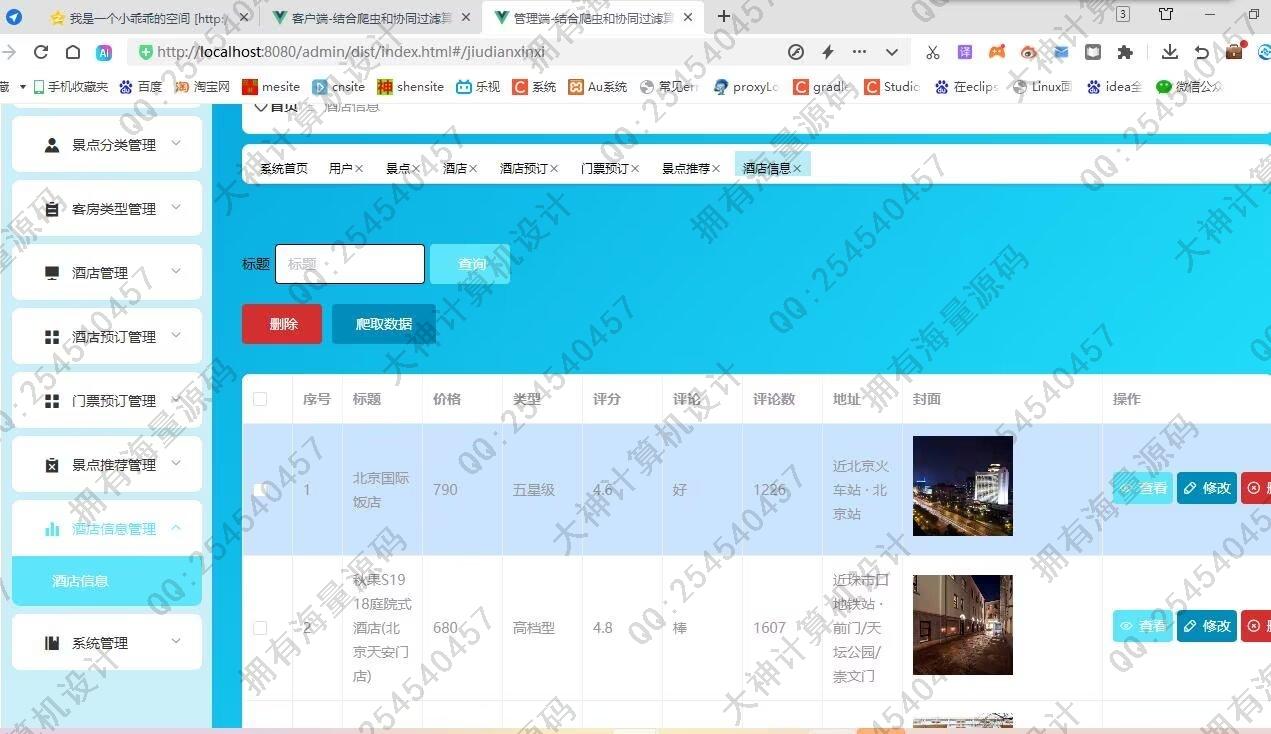This screenshot has height=734, width=1271.
Task: Collapse 酒店信息管理 sidebar menu
Action: tap(107, 529)
